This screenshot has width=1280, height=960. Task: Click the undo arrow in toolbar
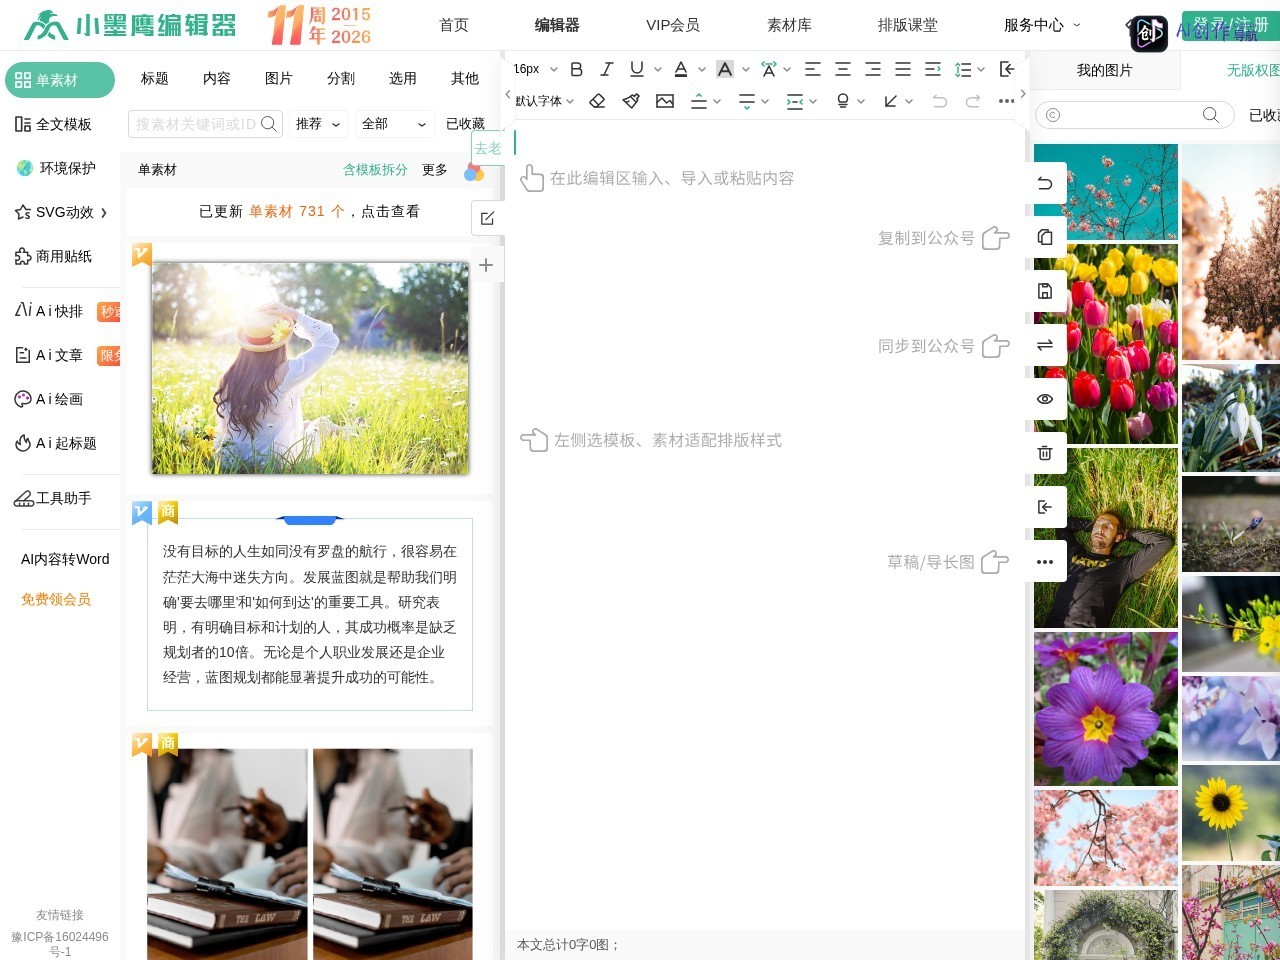939,101
